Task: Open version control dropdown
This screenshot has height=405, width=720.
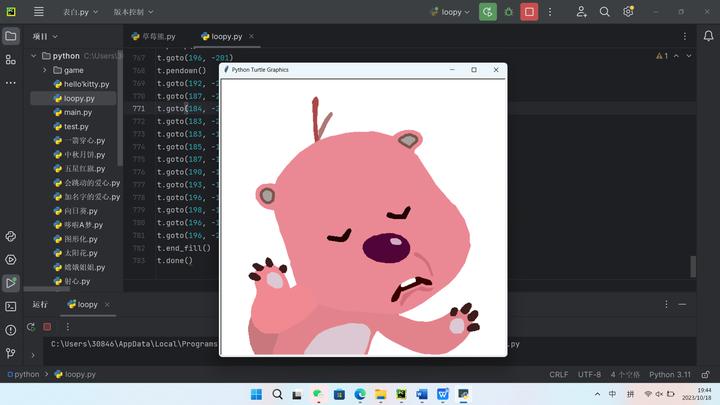Action: 133,12
